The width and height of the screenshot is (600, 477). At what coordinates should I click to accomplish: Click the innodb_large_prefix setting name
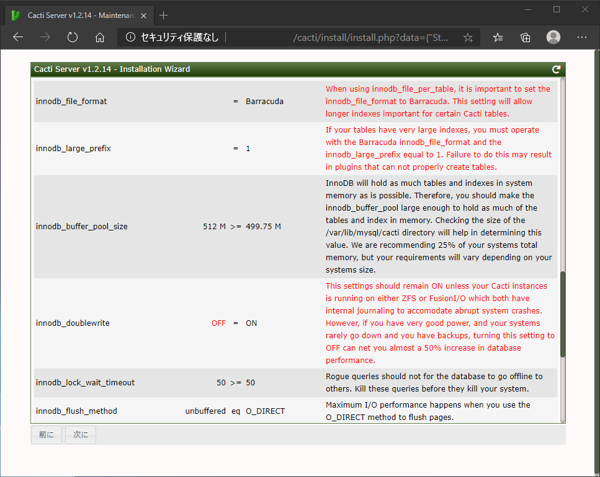click(x=73, y=148)
